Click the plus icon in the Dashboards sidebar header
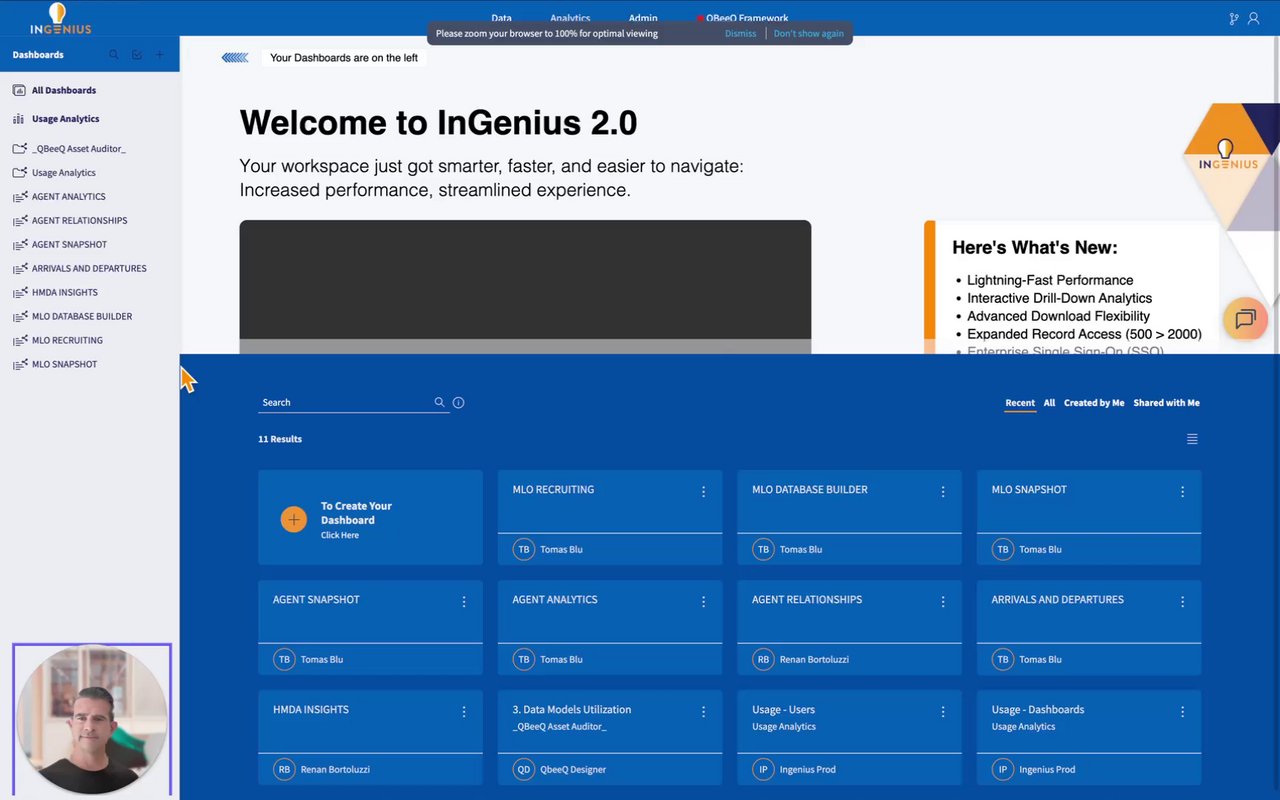The height and width of the screenshot is (800, 1280). 160,55
